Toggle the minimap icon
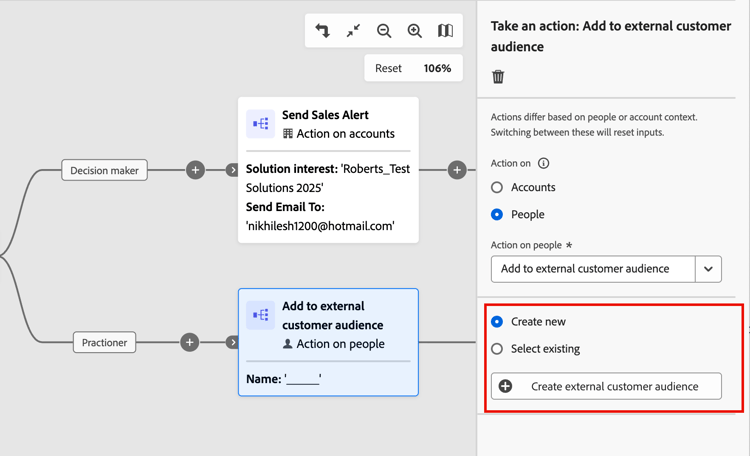This screenshot has width=750, height=456. pyautogui.click(x=445, y=31)
